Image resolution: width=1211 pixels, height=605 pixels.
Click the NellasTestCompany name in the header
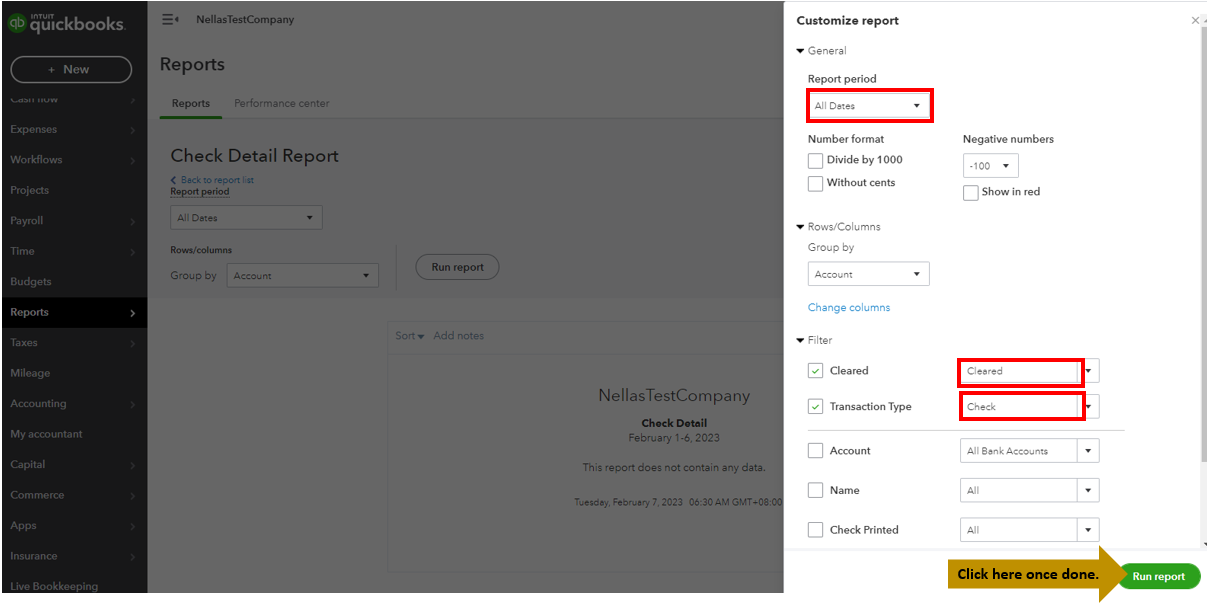[x=245, y=20]
